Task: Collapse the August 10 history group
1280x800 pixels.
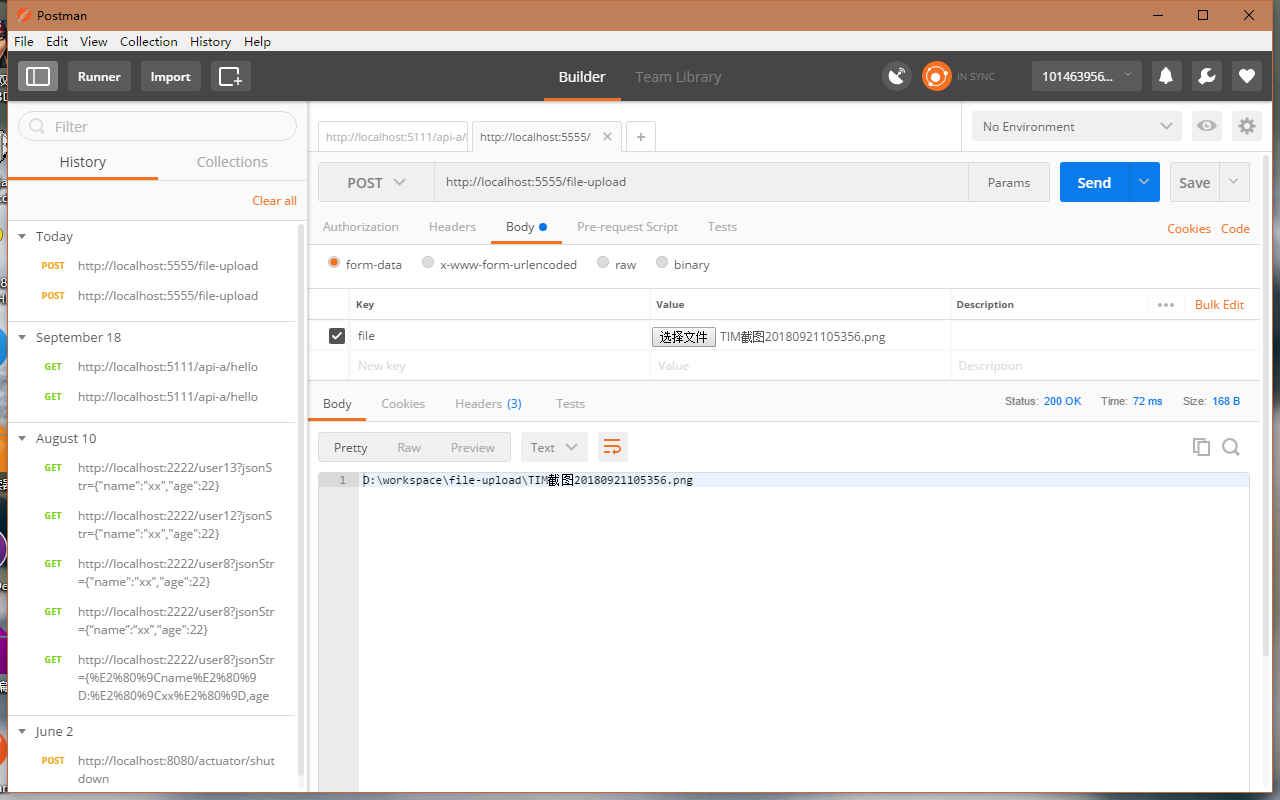Action: [x=22, y=438]
